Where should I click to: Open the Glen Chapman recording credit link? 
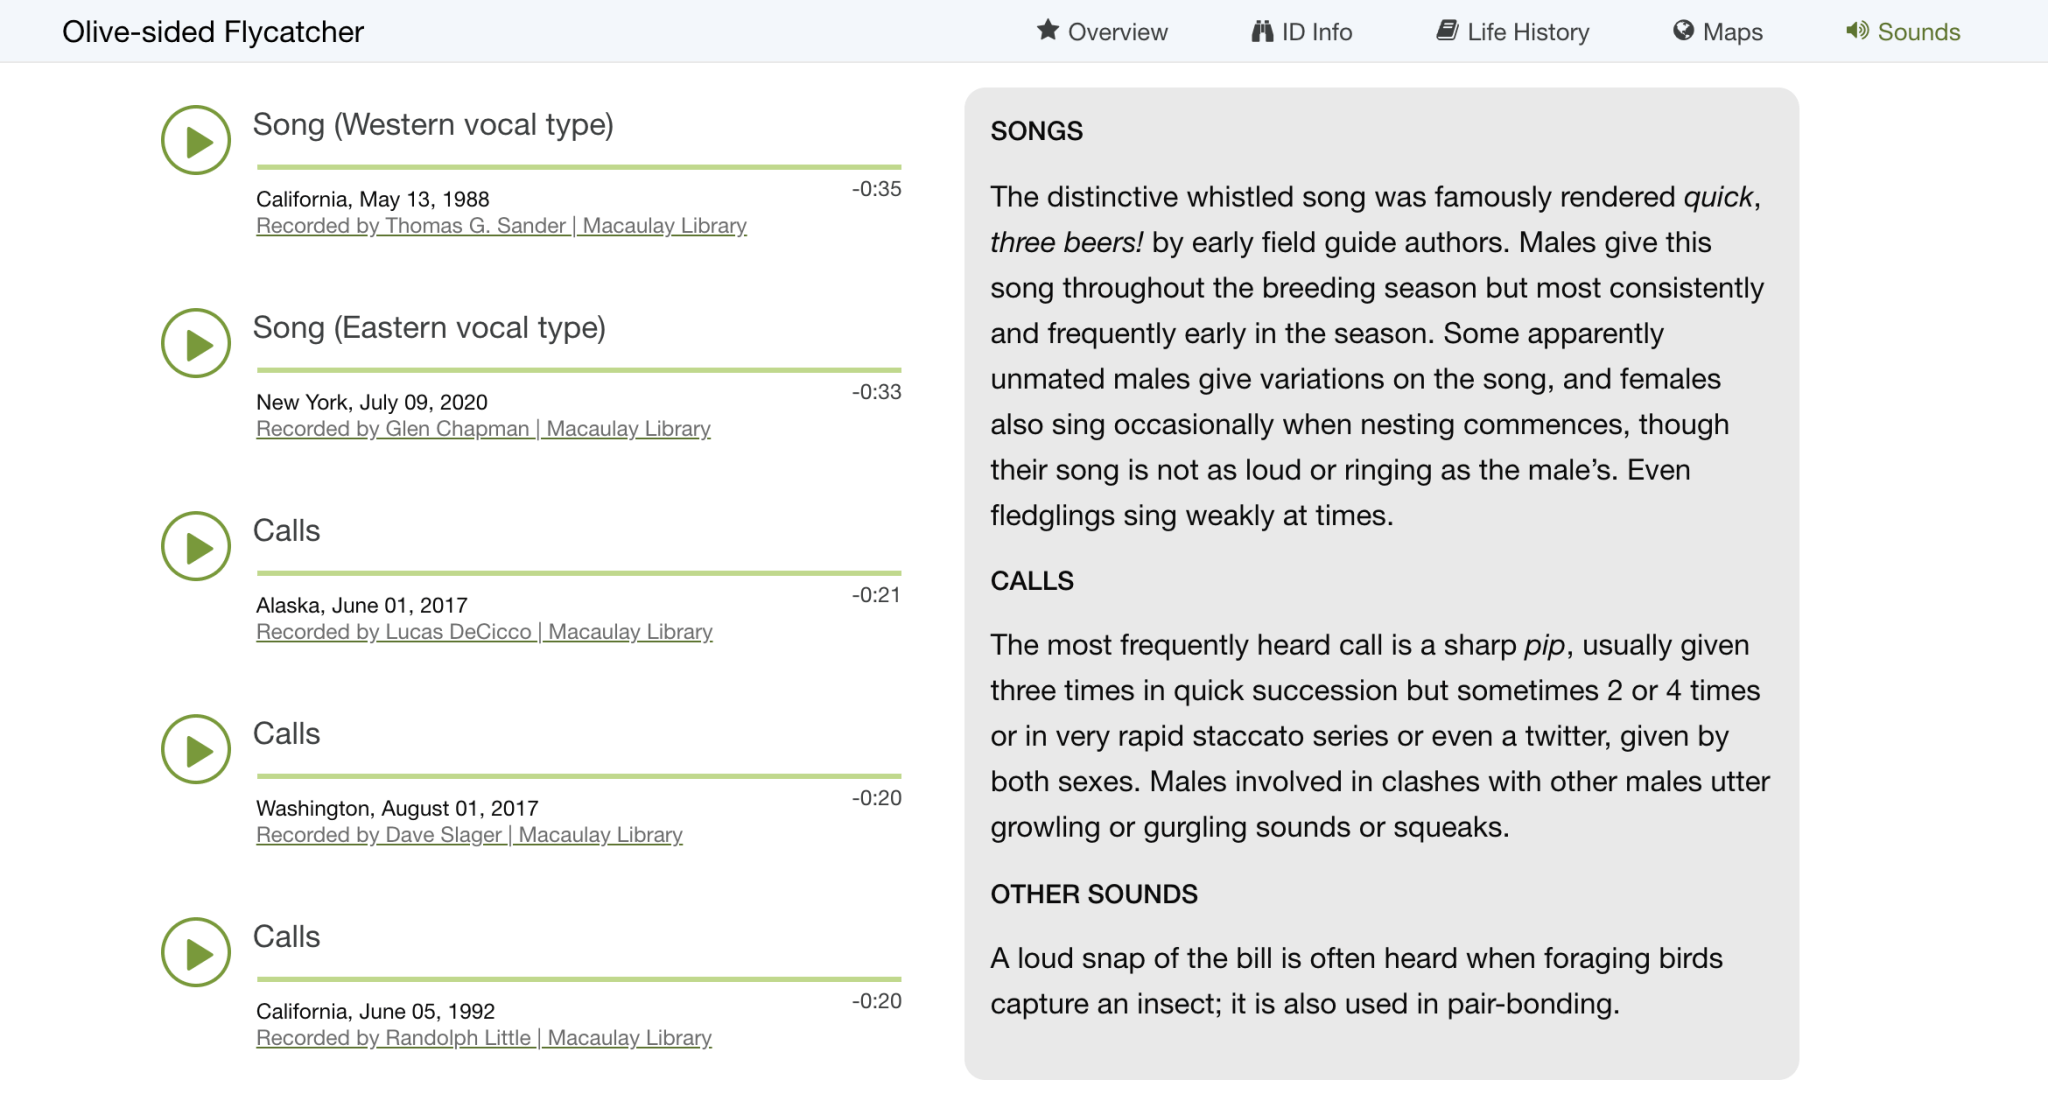coord(483,428)
